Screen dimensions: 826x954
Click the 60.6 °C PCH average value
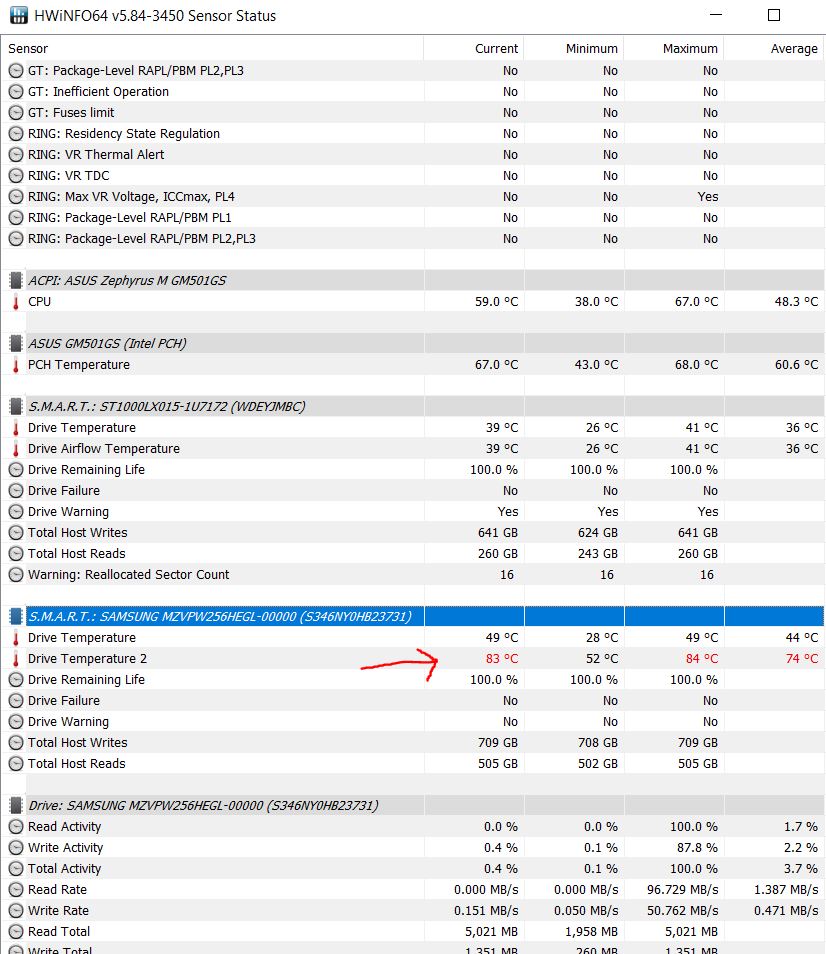tap(796, 365)
